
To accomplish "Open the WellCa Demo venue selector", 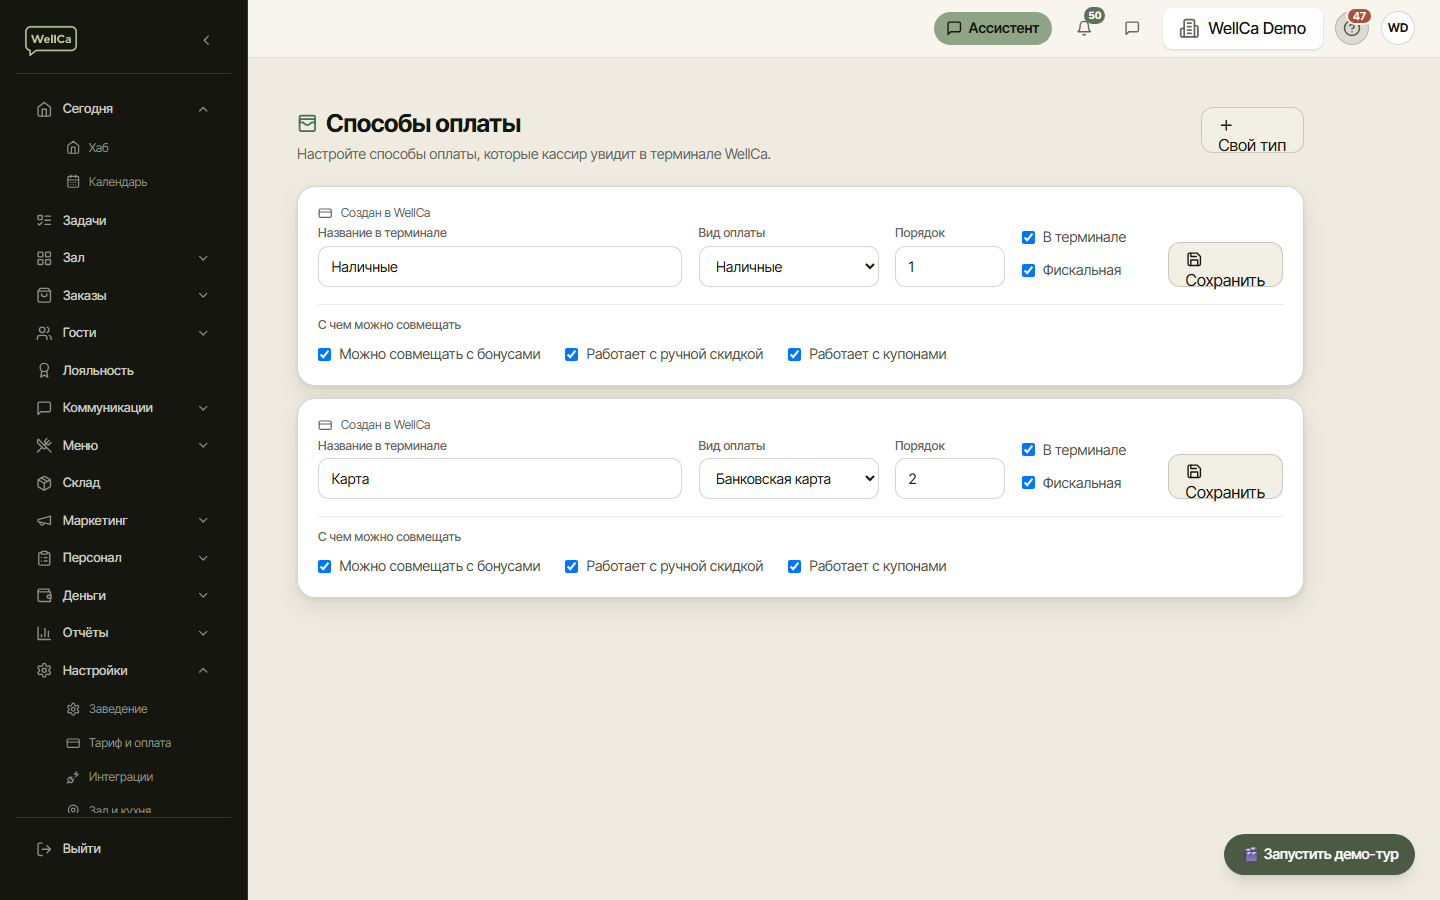I will (1243, 28).
